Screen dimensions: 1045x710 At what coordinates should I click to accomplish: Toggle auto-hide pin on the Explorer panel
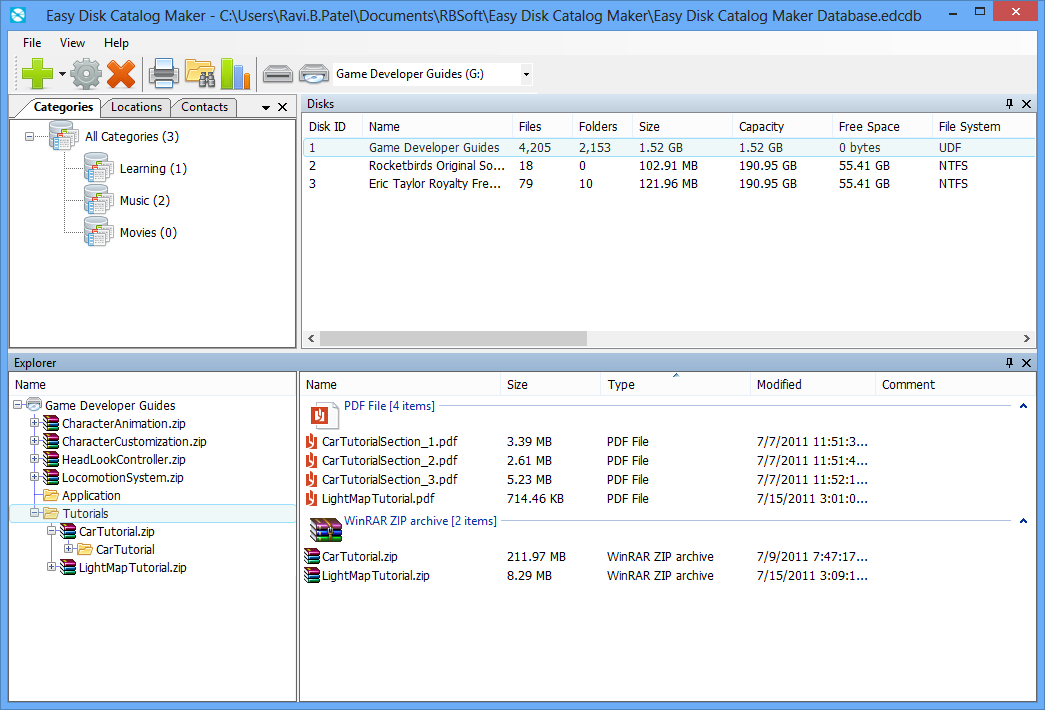point(1009,363)
